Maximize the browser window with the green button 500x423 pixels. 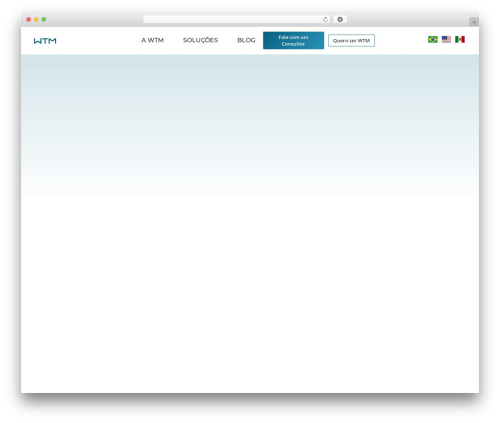[44, 19]
